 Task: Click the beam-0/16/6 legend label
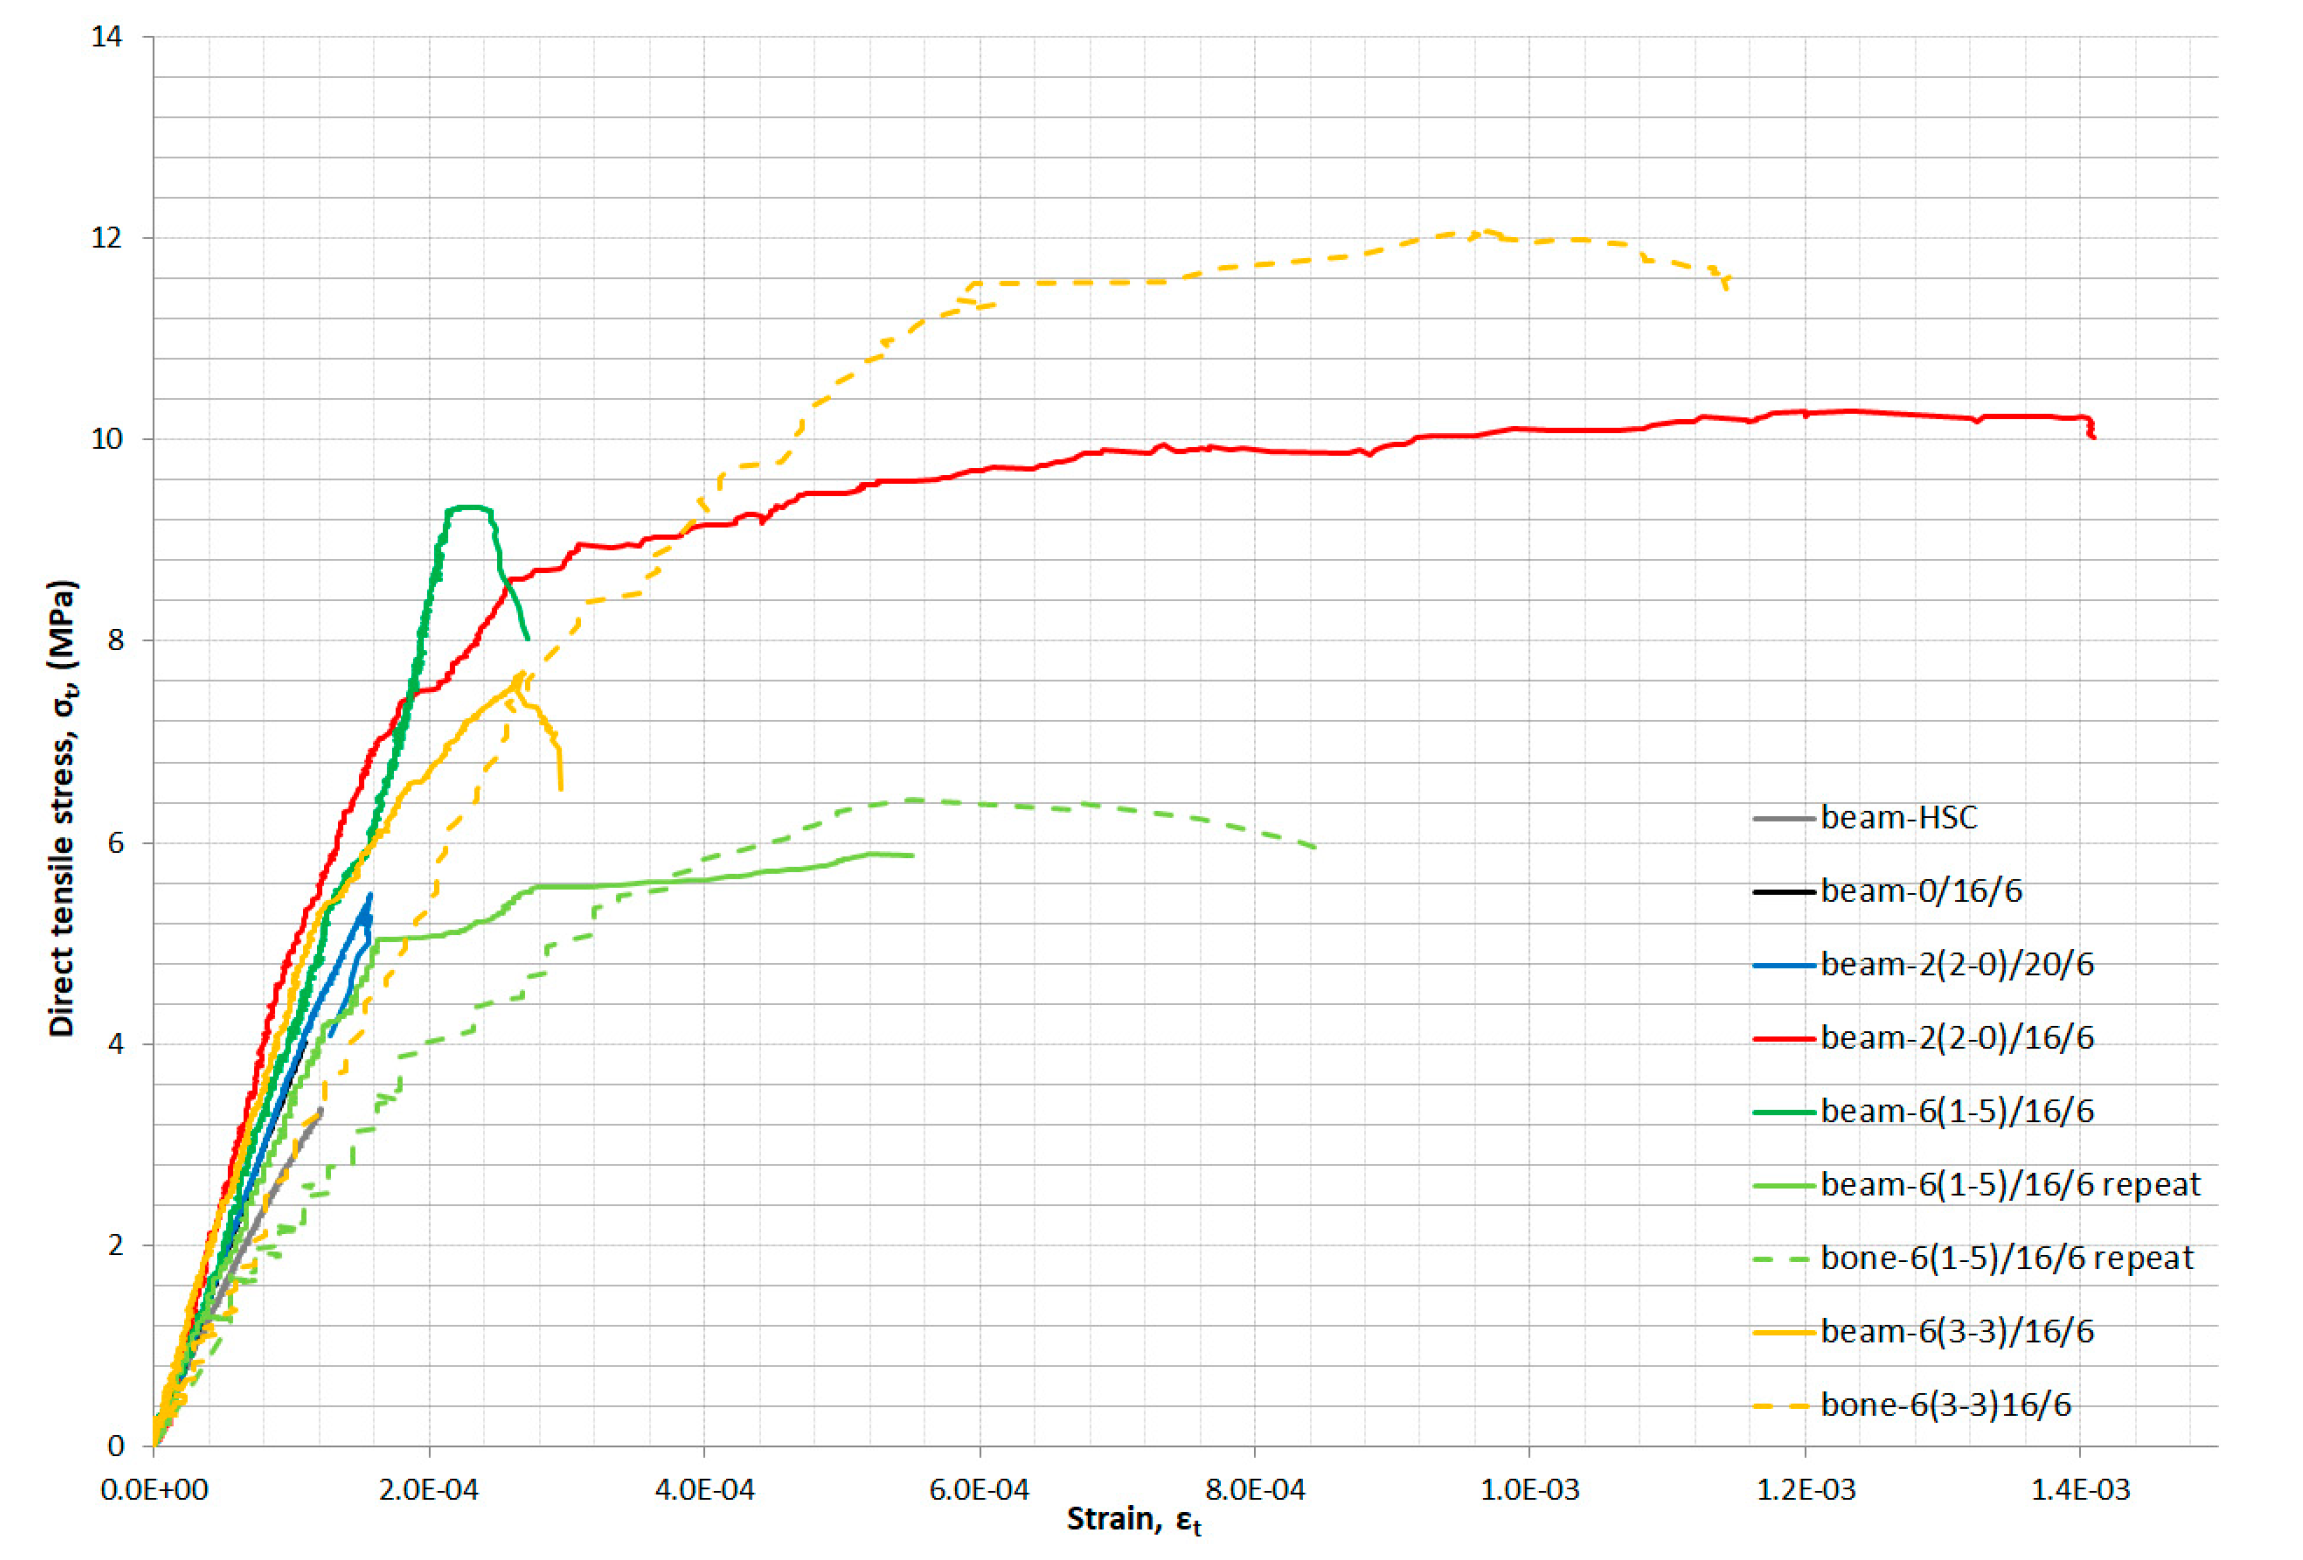pyautogui.click(x=1920, y=891)
